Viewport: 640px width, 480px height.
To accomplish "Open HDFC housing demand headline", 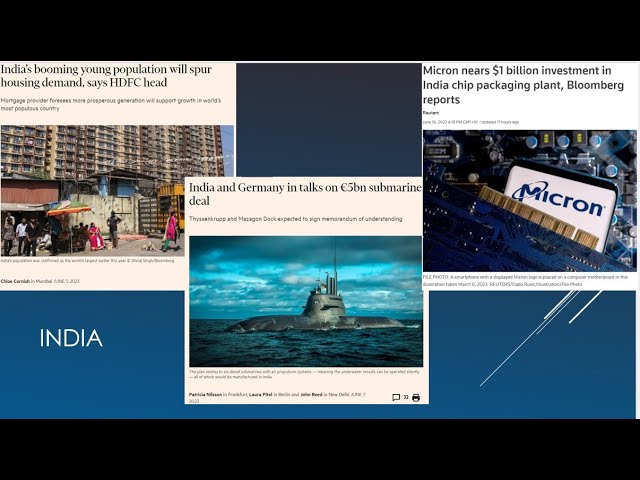I will tap(106, 76).
